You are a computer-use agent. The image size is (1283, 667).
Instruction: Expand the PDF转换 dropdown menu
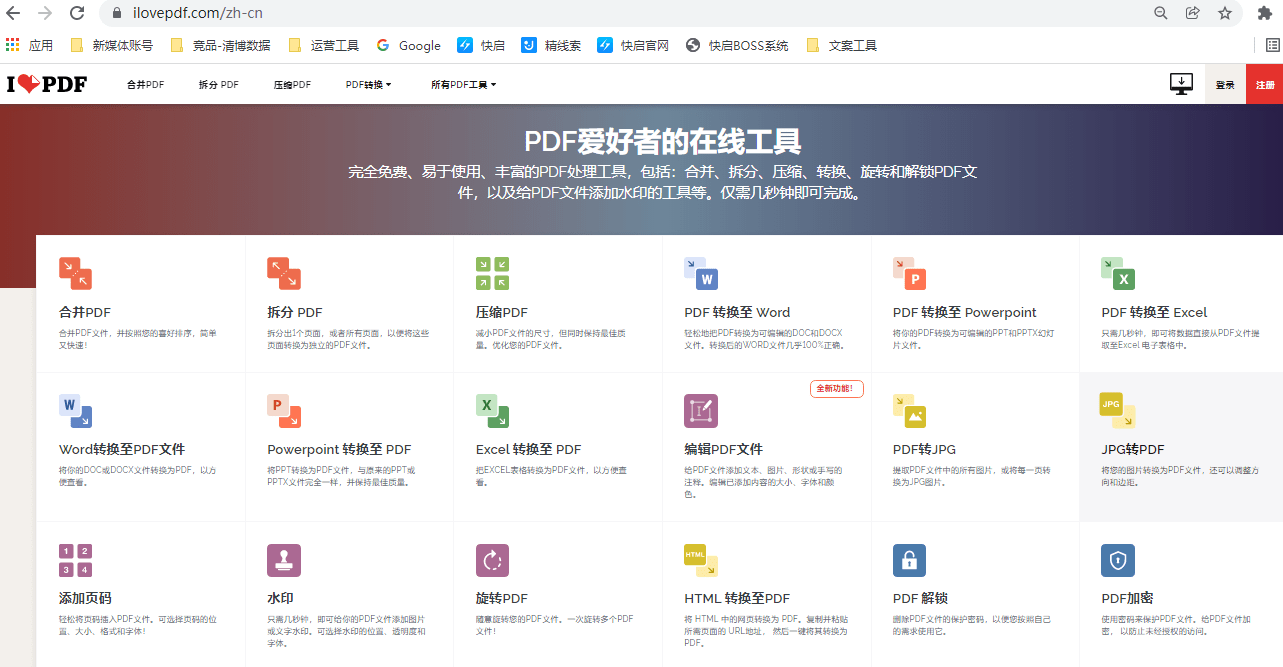(x=368, y=85)
